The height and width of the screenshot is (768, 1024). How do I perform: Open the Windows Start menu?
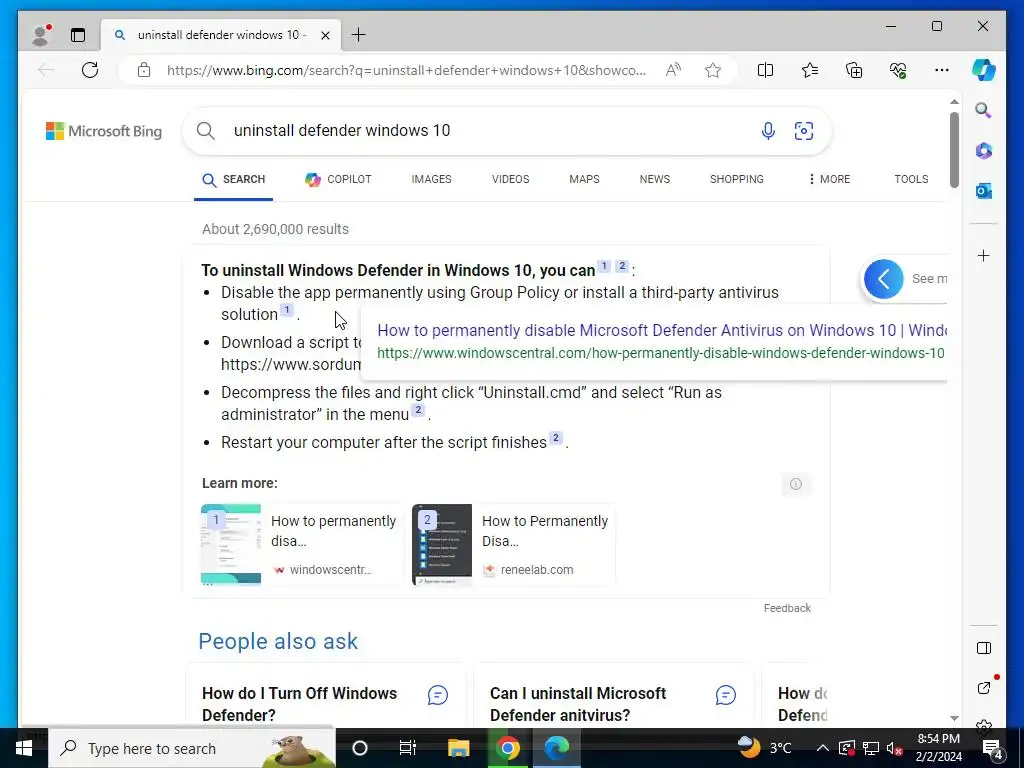click(24, 748)
